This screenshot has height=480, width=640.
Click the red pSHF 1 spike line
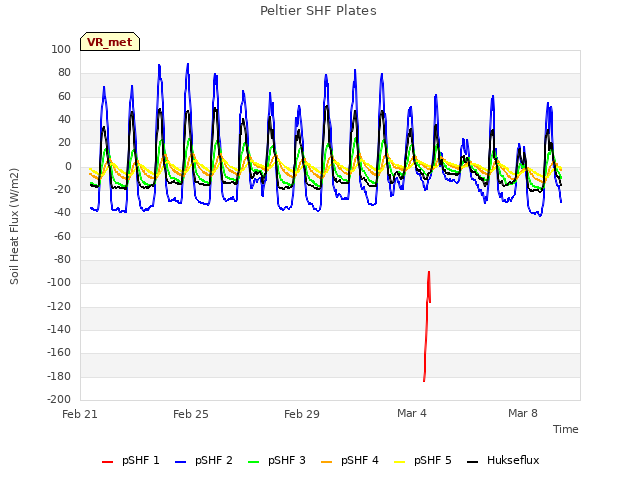(427, 327)
